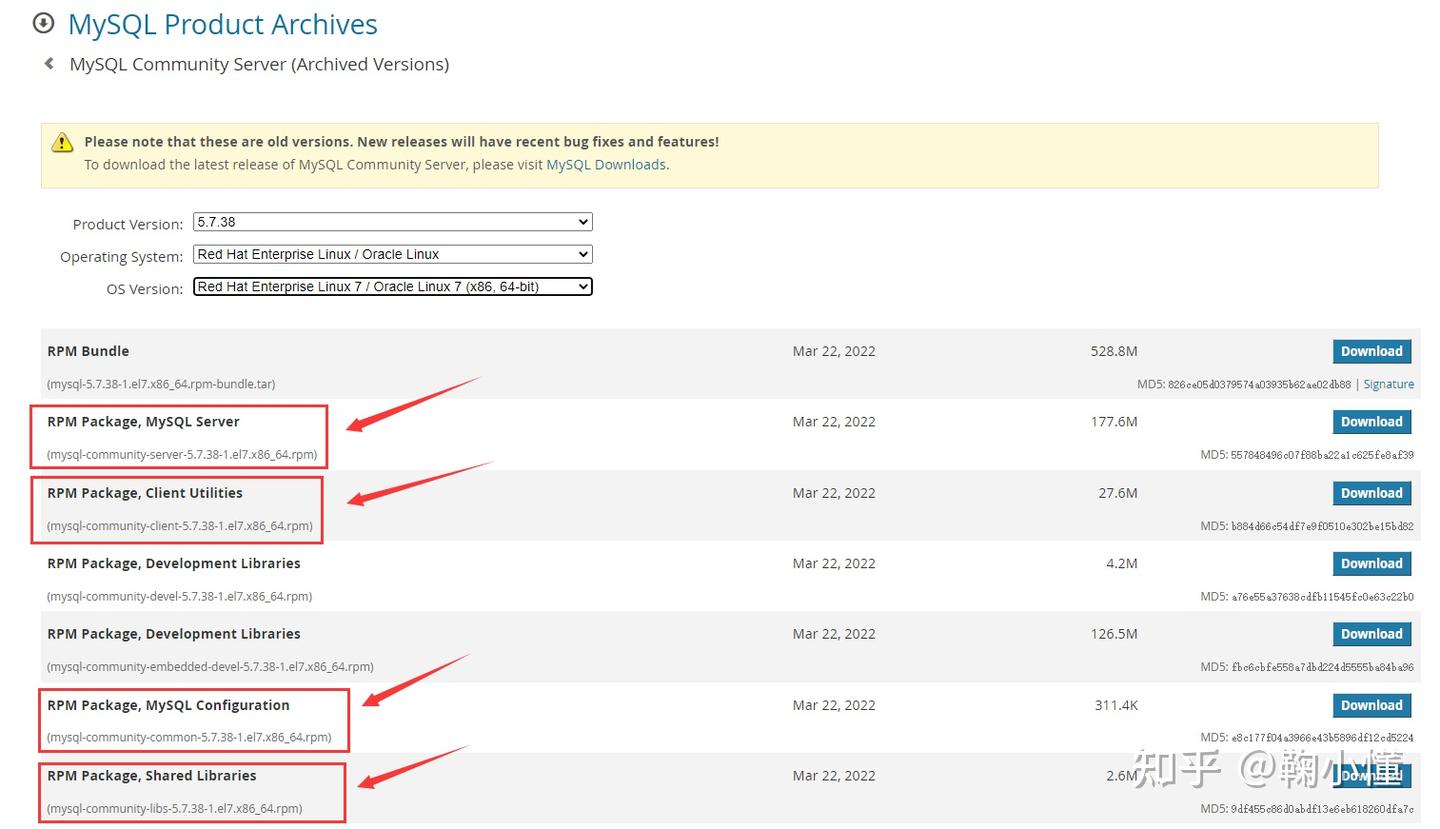Click the 177.6M file size

pos(1114,422)
